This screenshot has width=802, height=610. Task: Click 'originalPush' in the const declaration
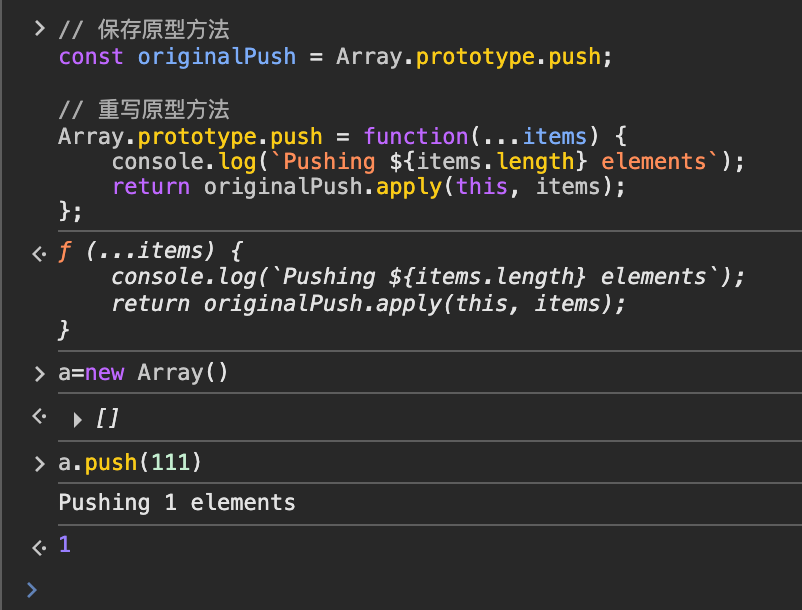click(x=217, y=56)
